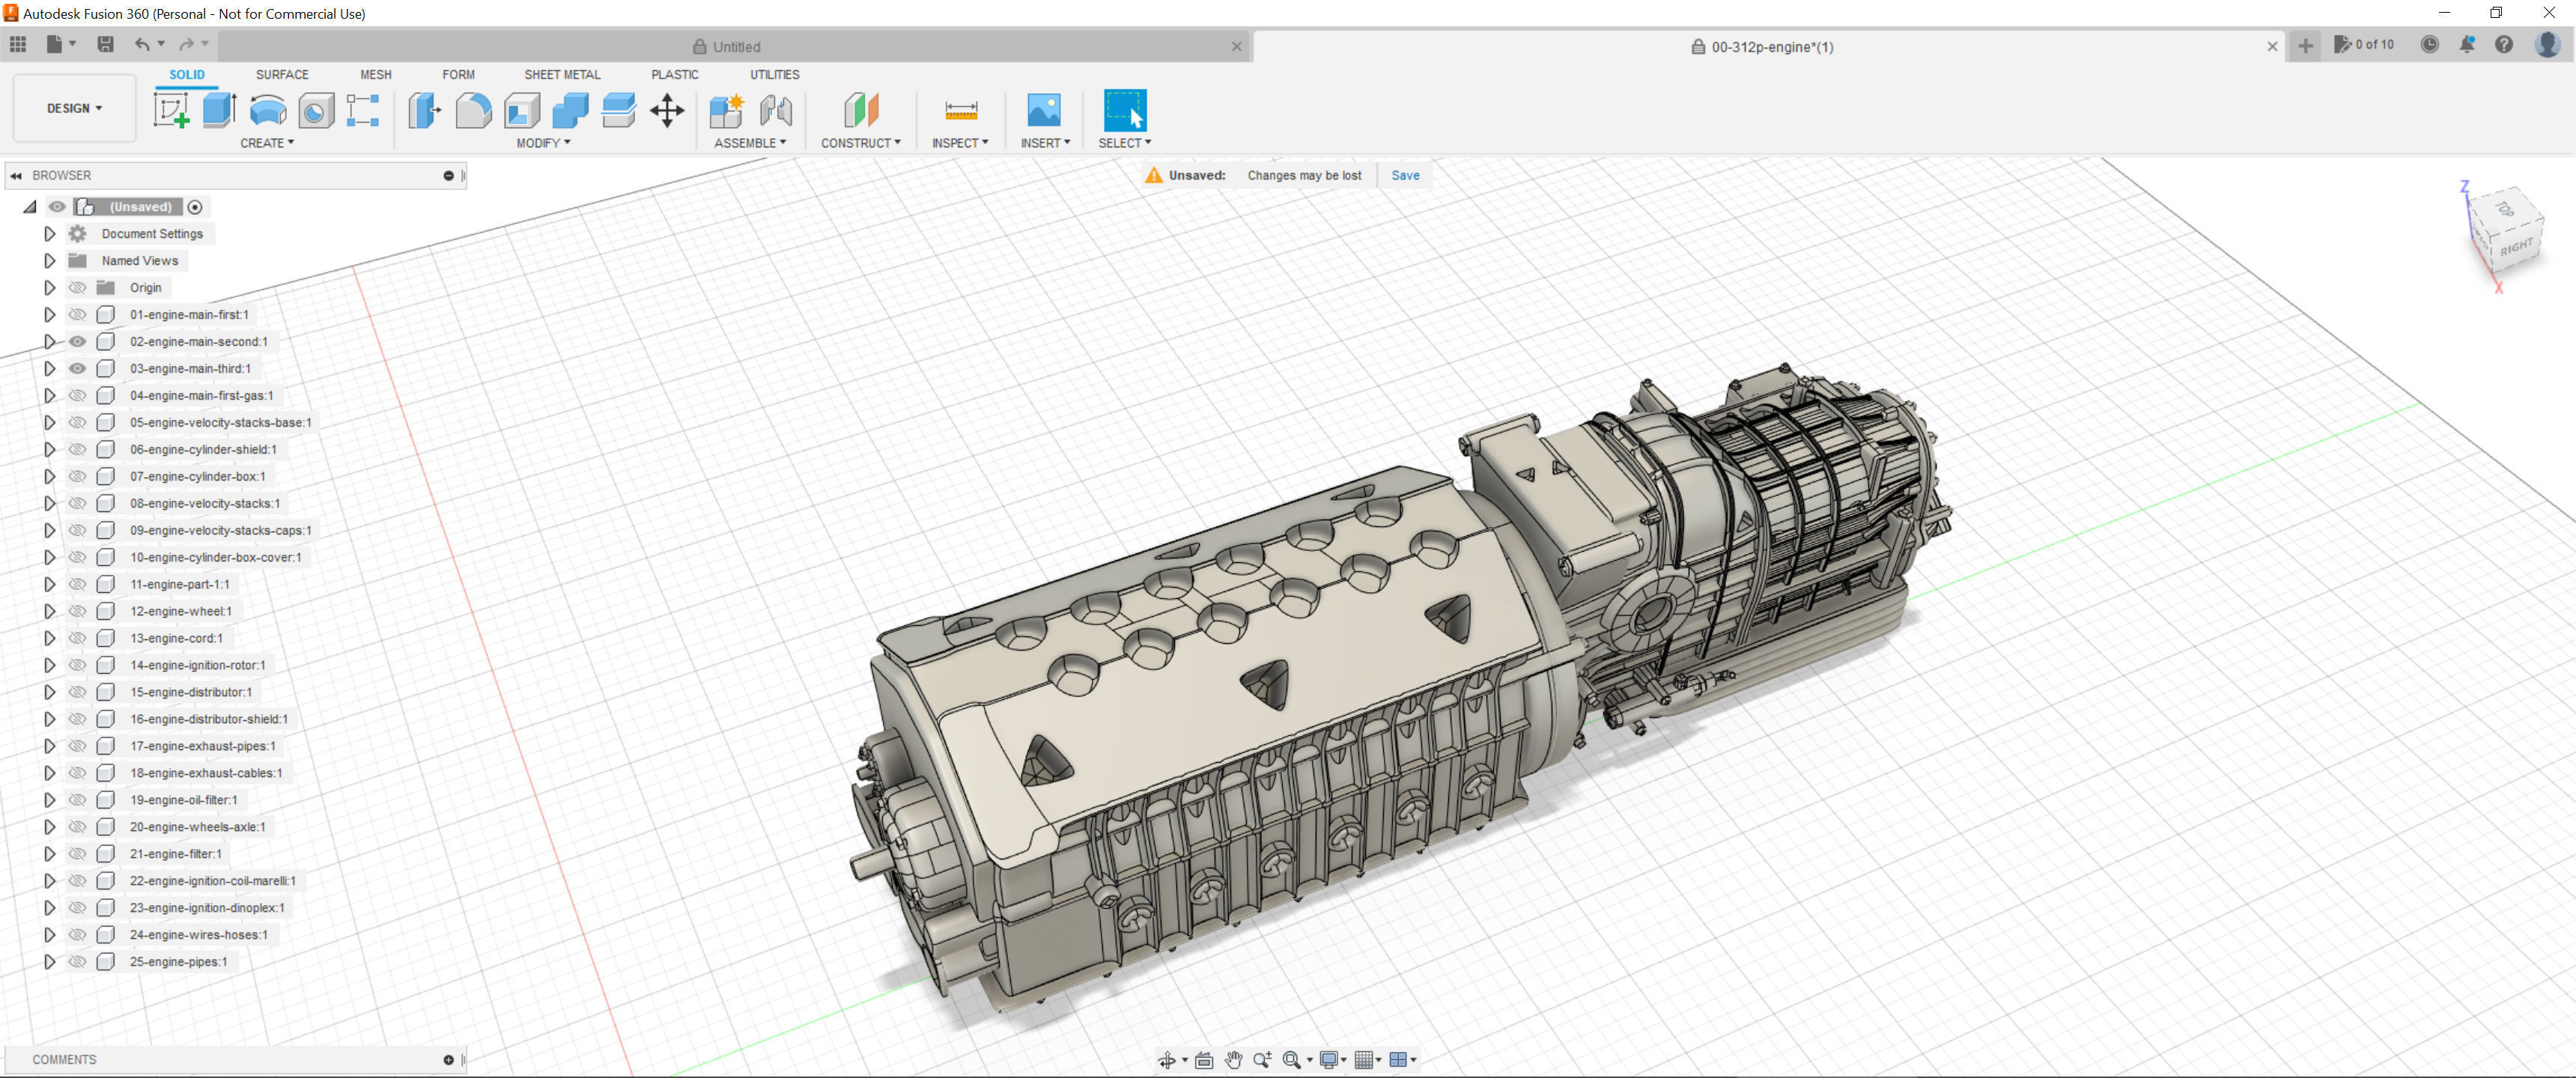Click the RIGHT face of ViewCube

pyautogui.click(x=2516, y=247)
